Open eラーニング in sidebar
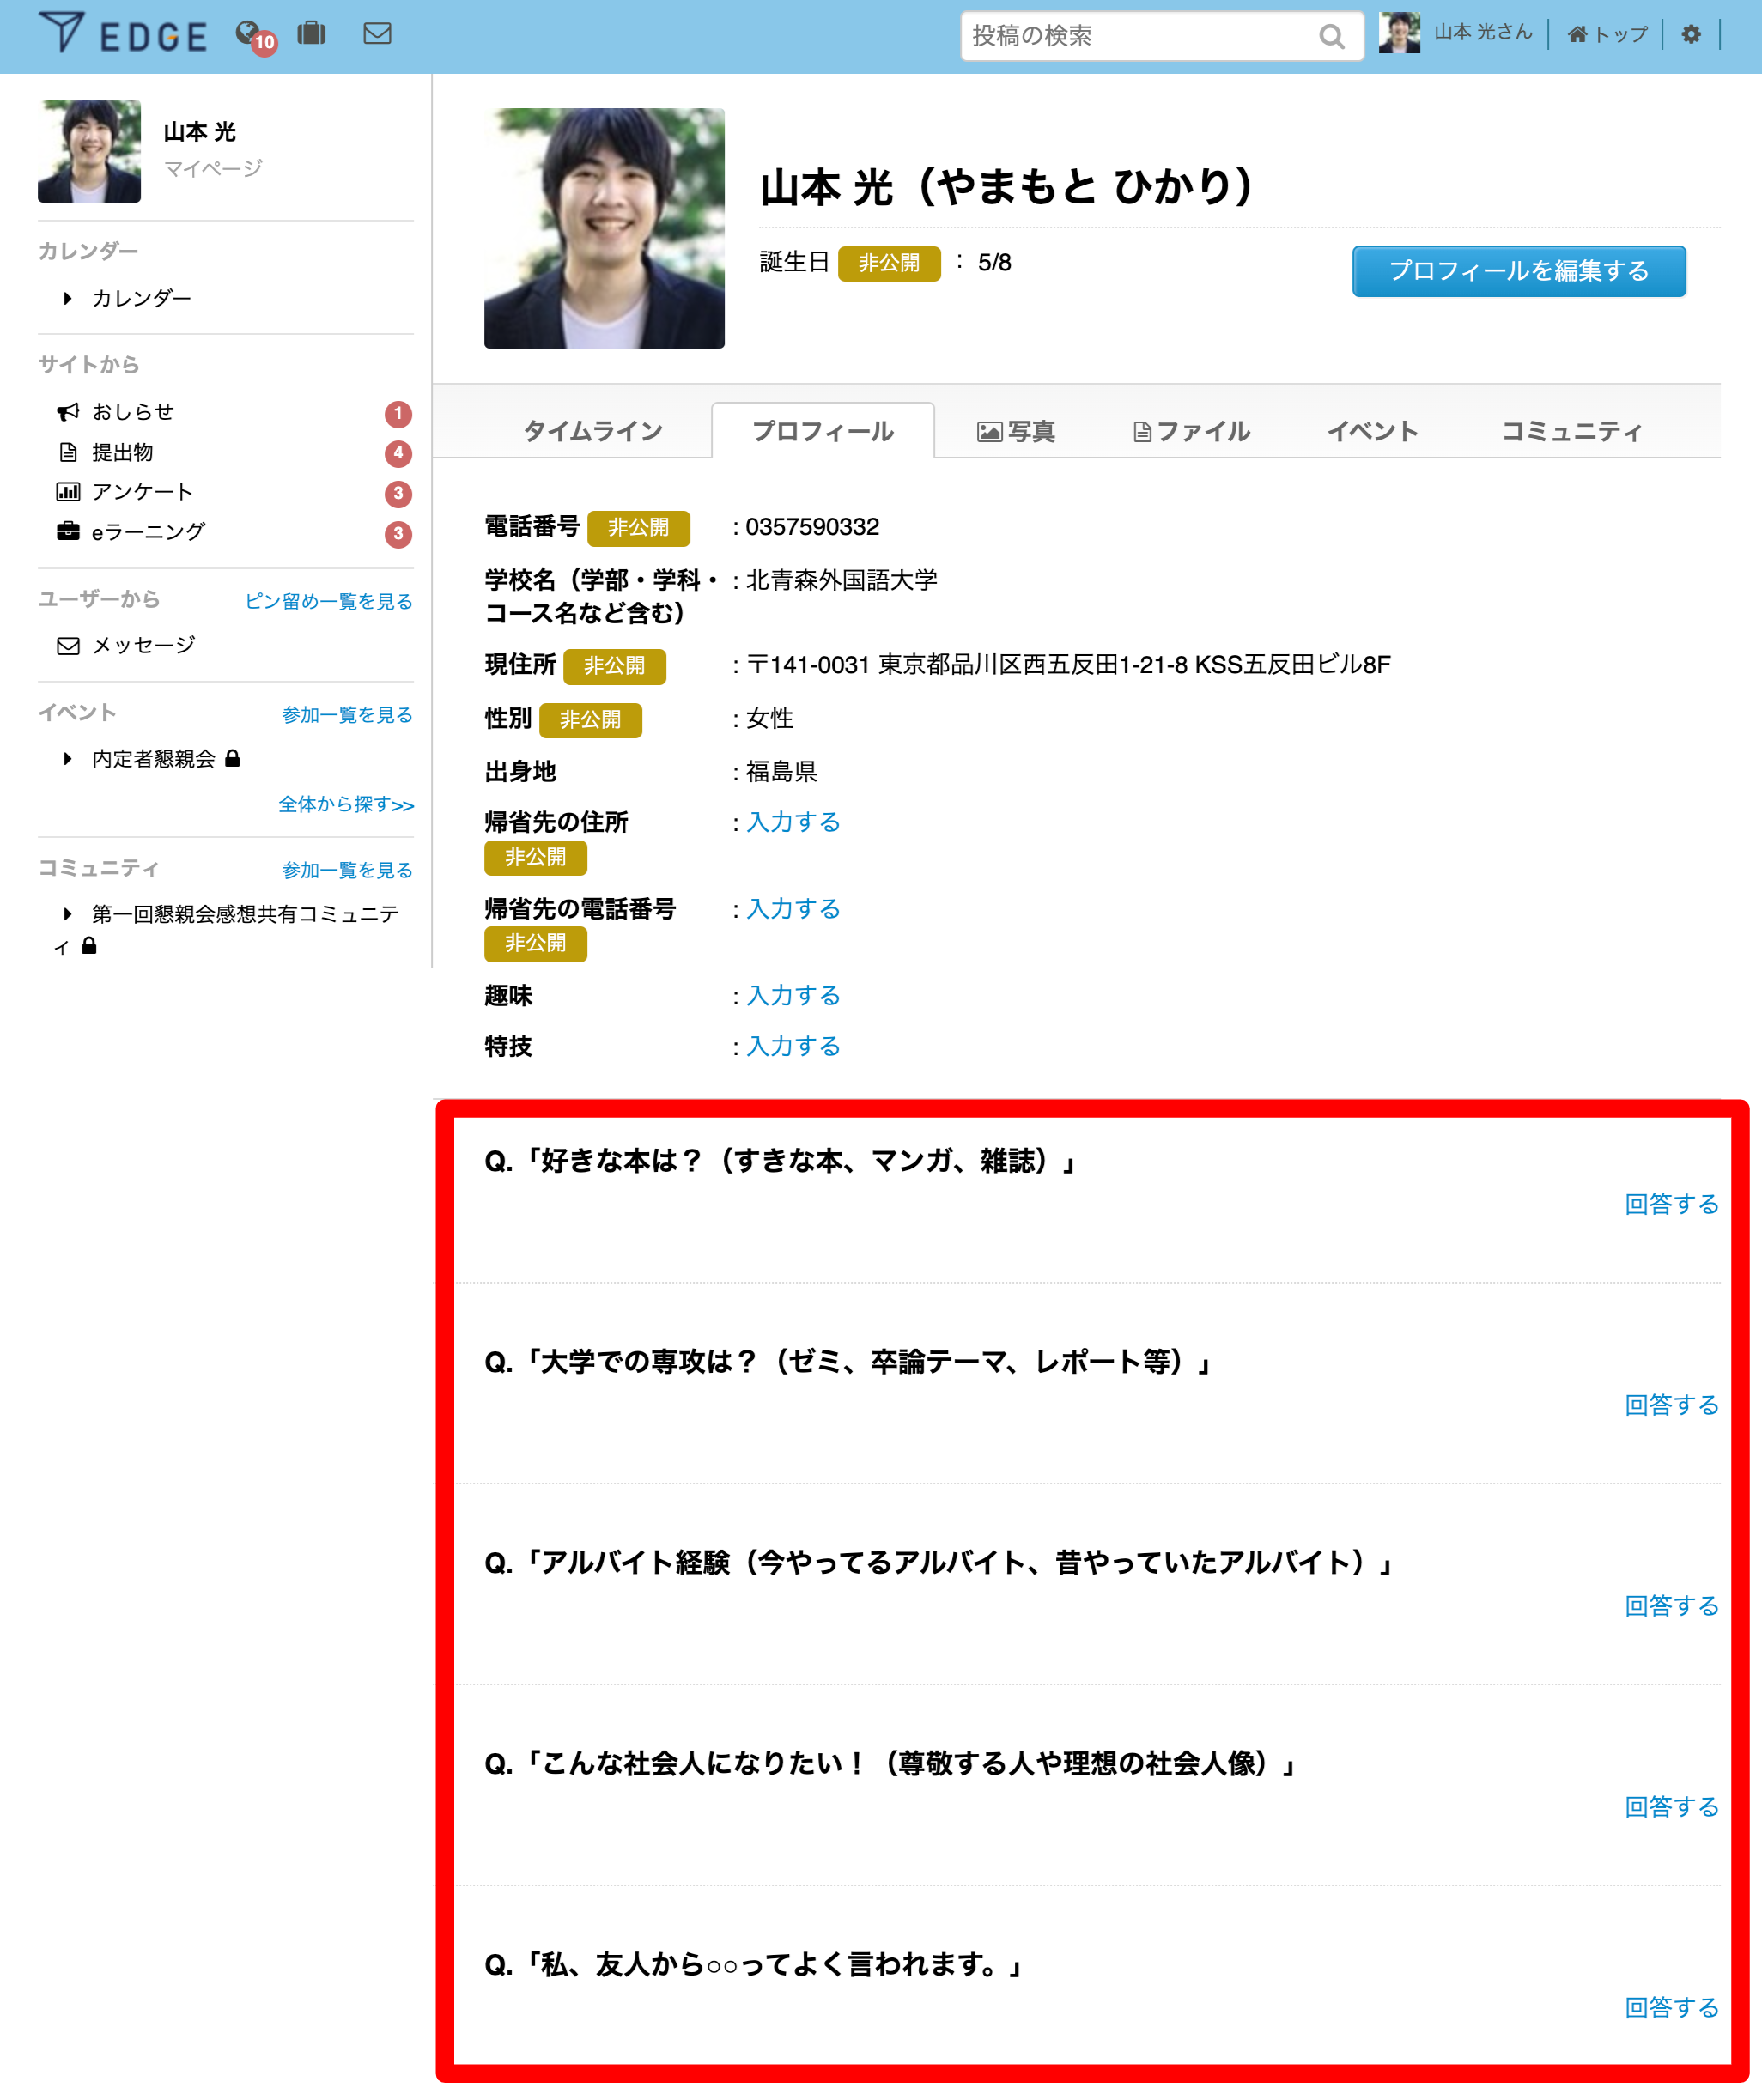This screenshot has width=1762, height=2100. click(x=148, y=532)
